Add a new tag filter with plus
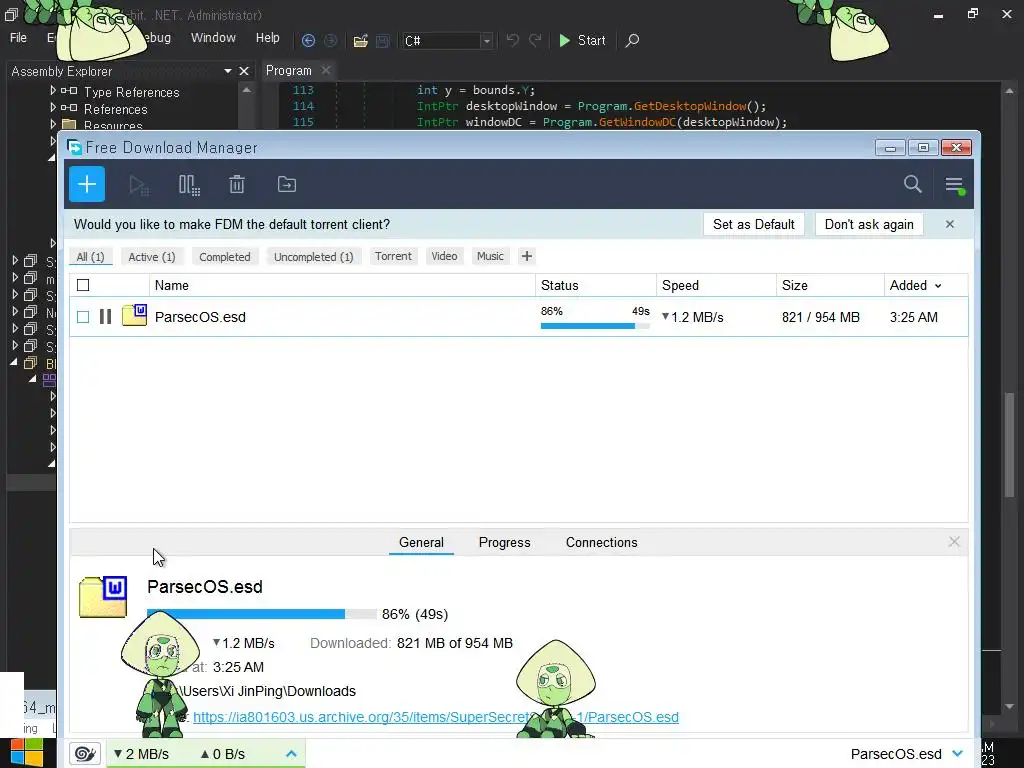 click(527, 257)
